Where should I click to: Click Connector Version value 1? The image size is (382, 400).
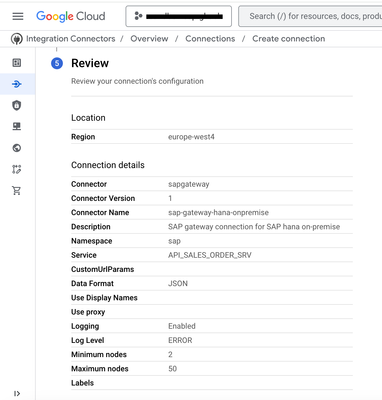click(x=170, y=198)
